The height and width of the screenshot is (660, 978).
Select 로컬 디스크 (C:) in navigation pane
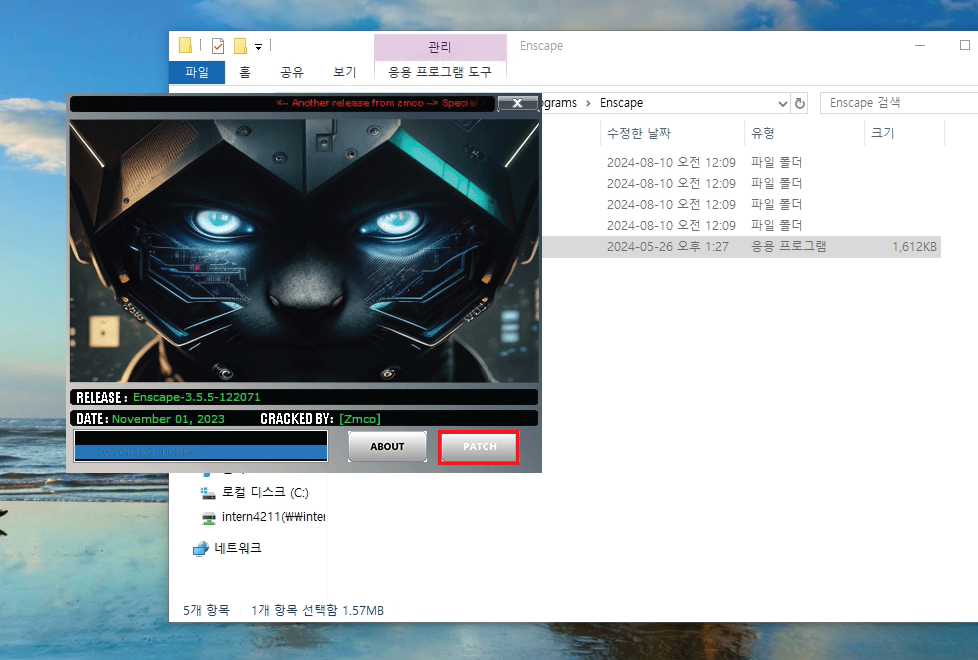click(x=265, y=492)
